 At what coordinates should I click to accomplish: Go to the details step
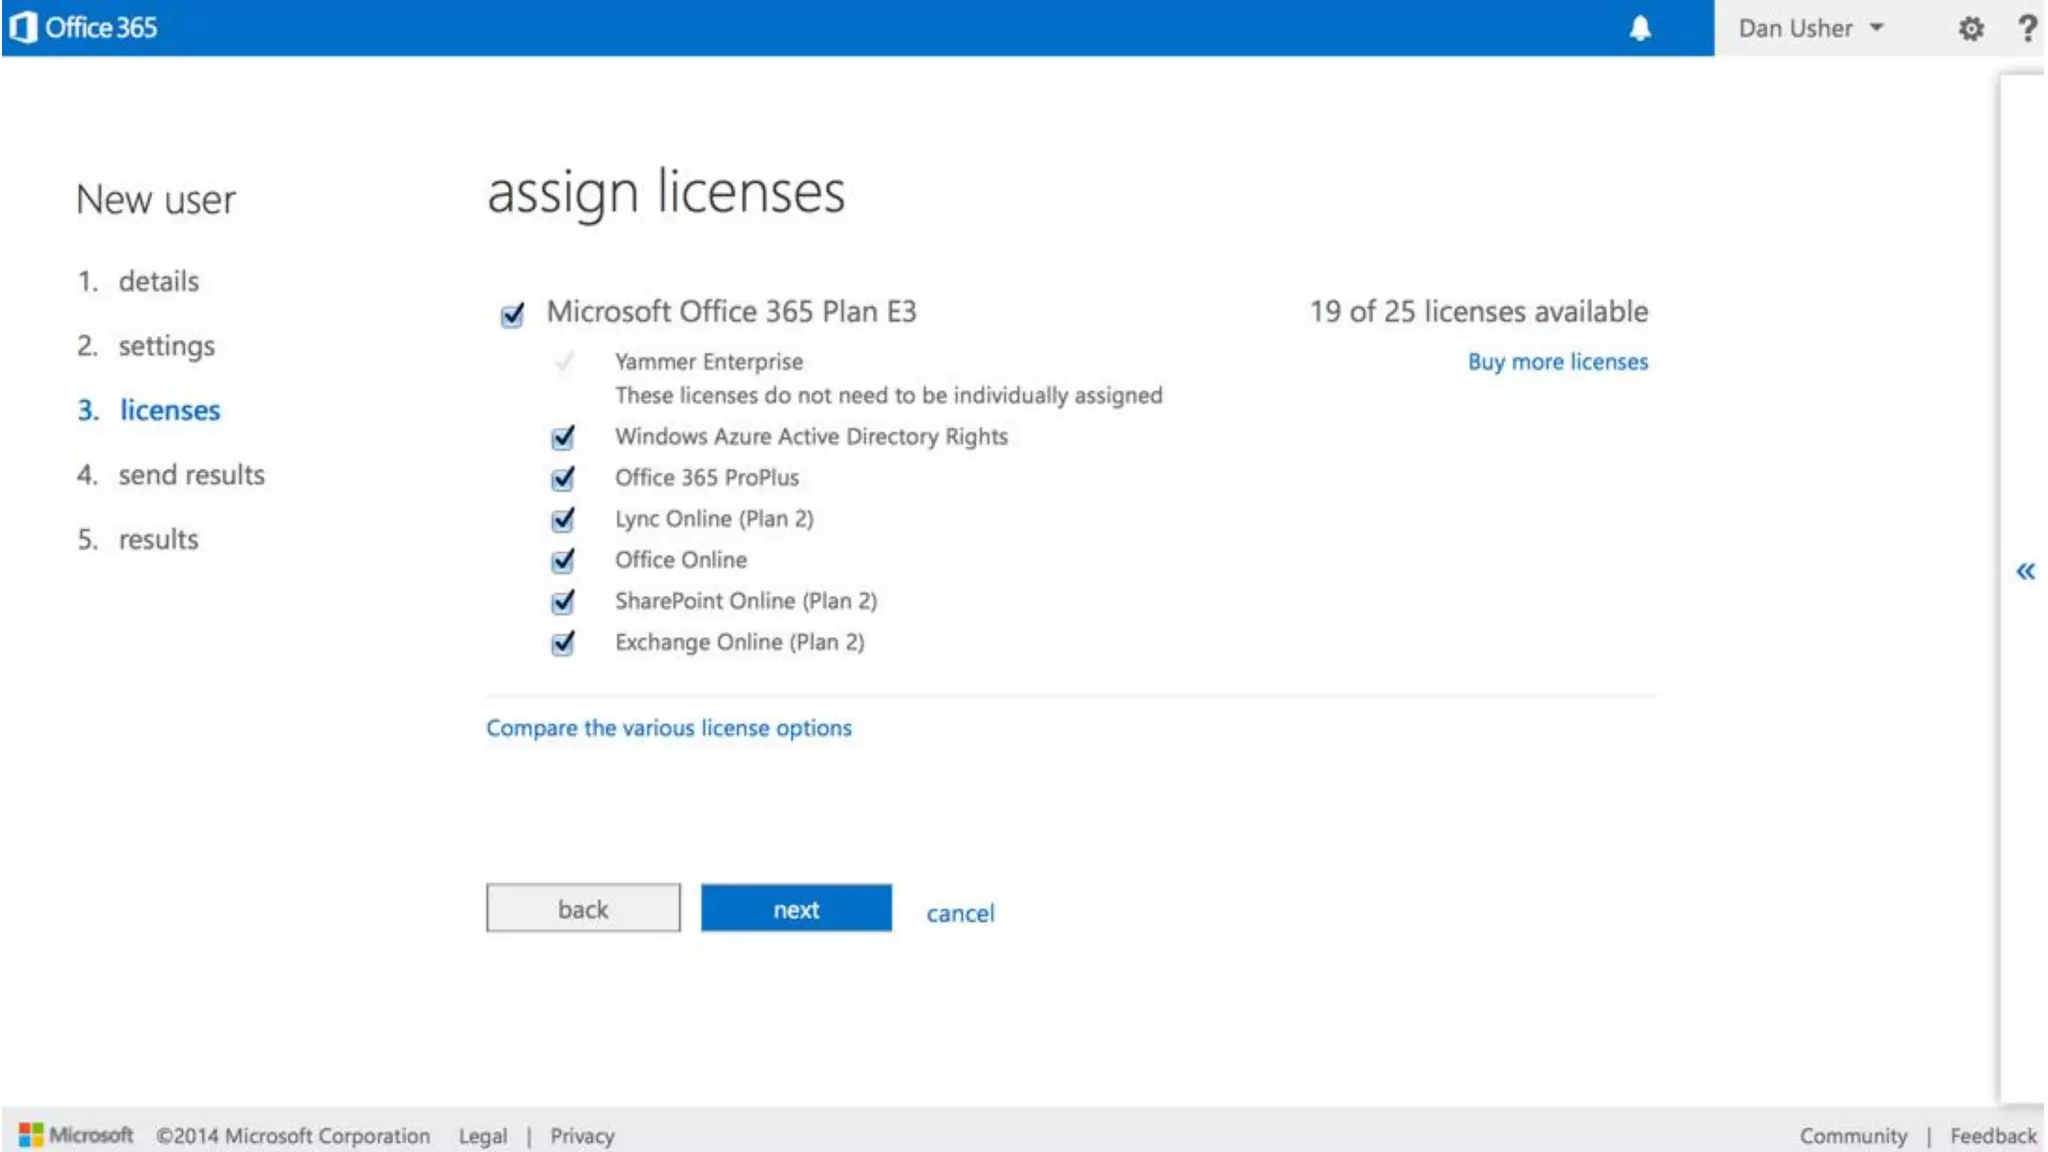pos(158,281)
